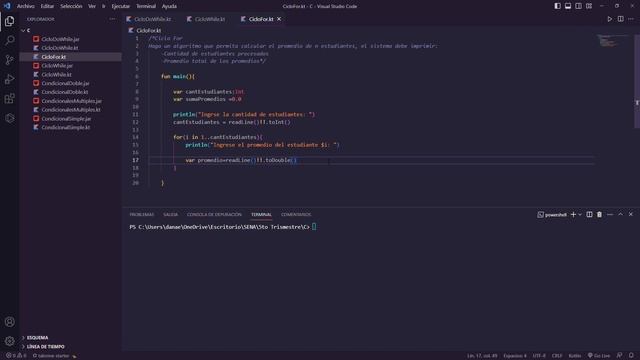Open the Editar menu
This screenshot has height=360, width=640.
pos(47,6)
